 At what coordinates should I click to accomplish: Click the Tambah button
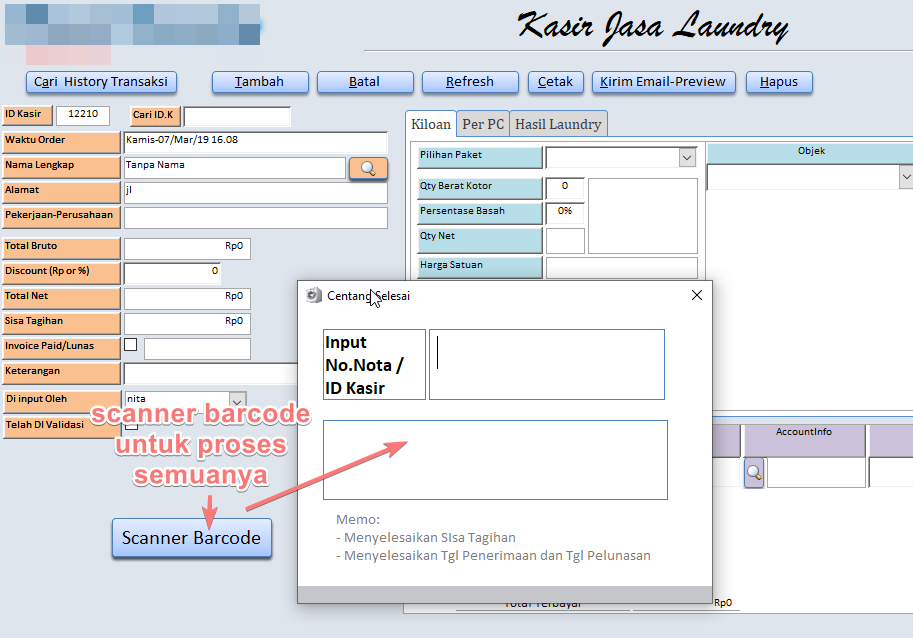click(259, 82)
